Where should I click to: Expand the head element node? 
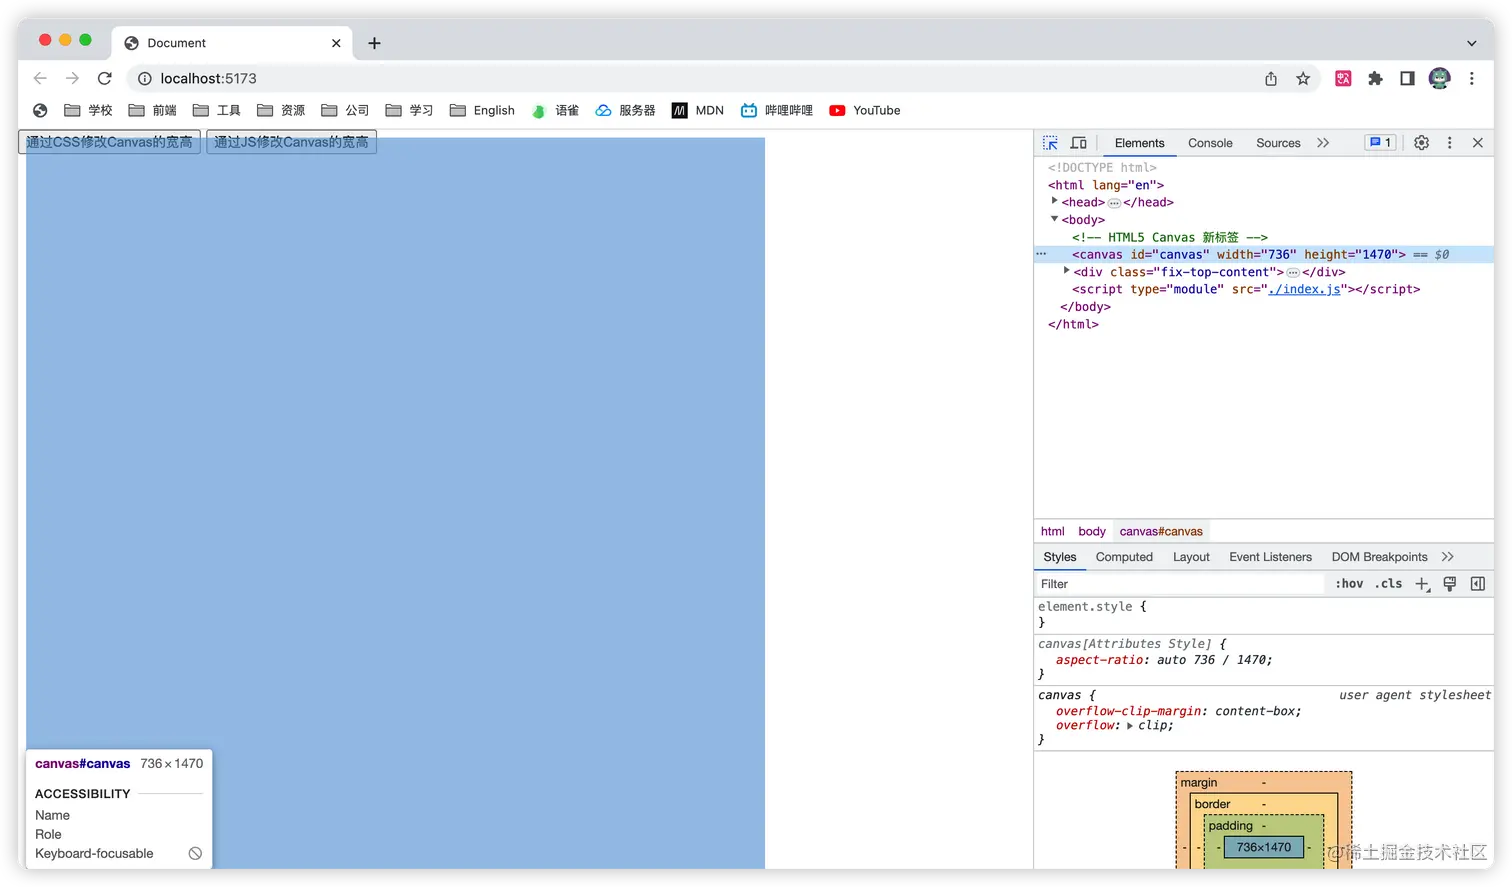click(1054, 201)
